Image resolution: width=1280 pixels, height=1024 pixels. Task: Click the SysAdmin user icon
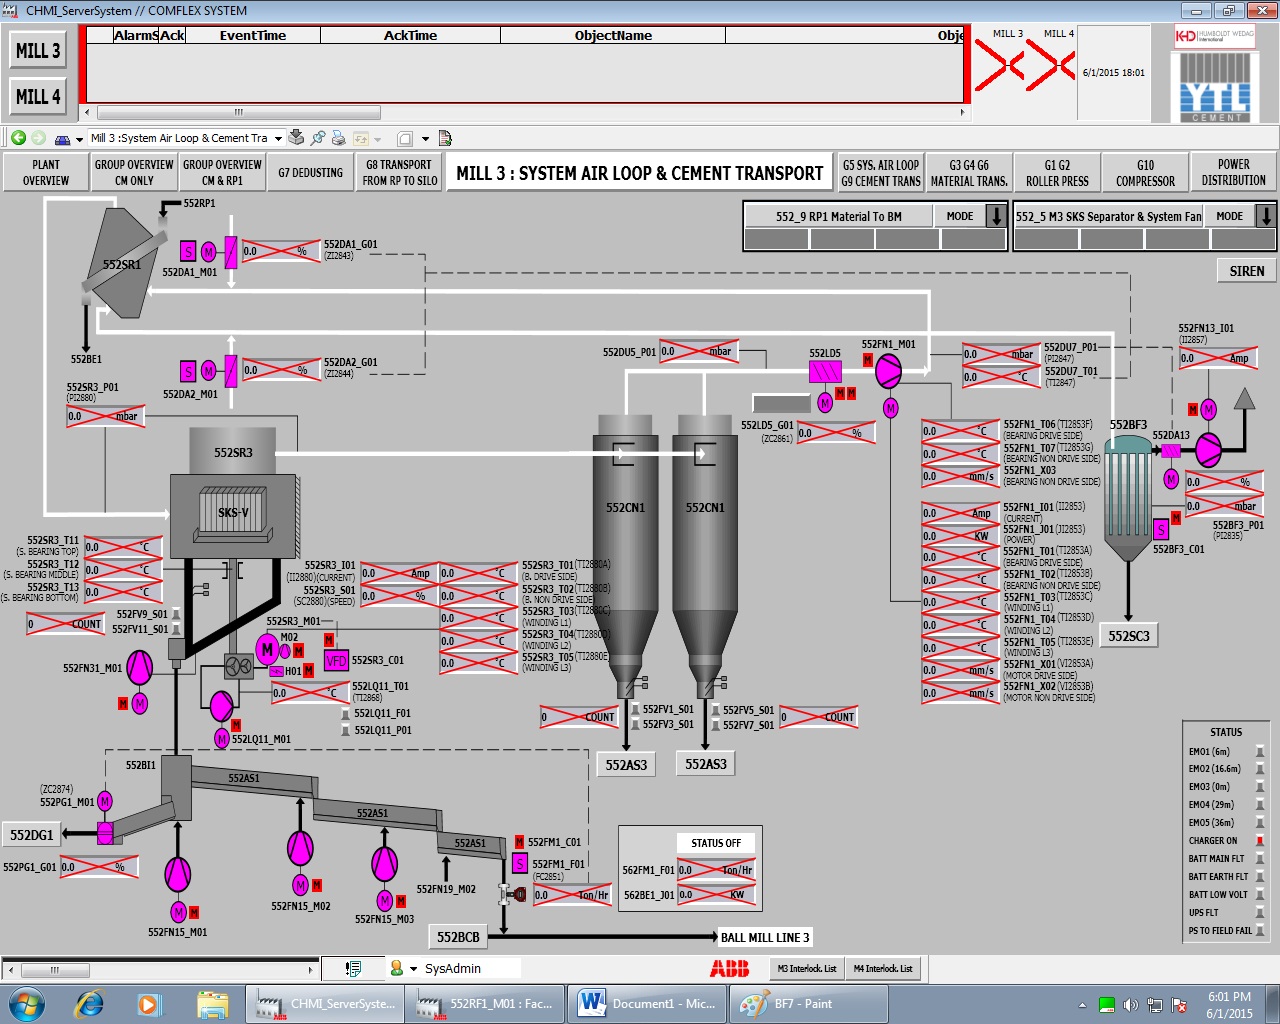tap(397, 968)
